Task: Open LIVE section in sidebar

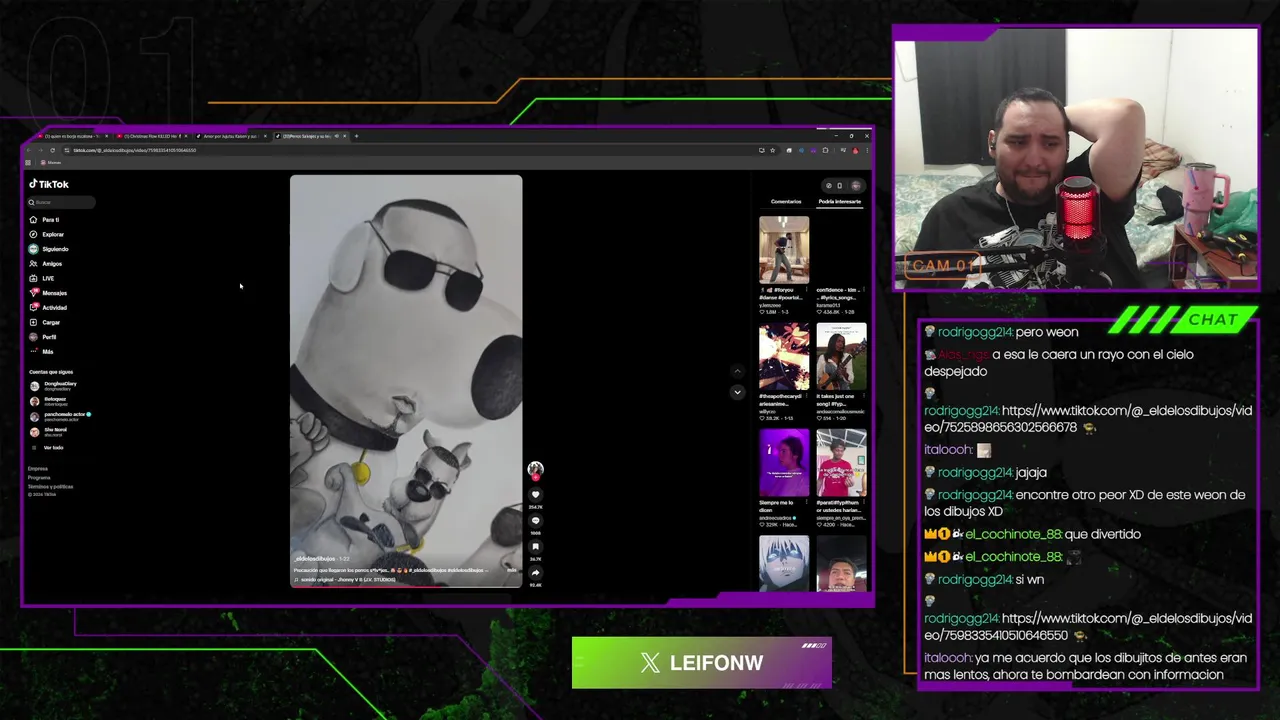Action: point(42,278)
